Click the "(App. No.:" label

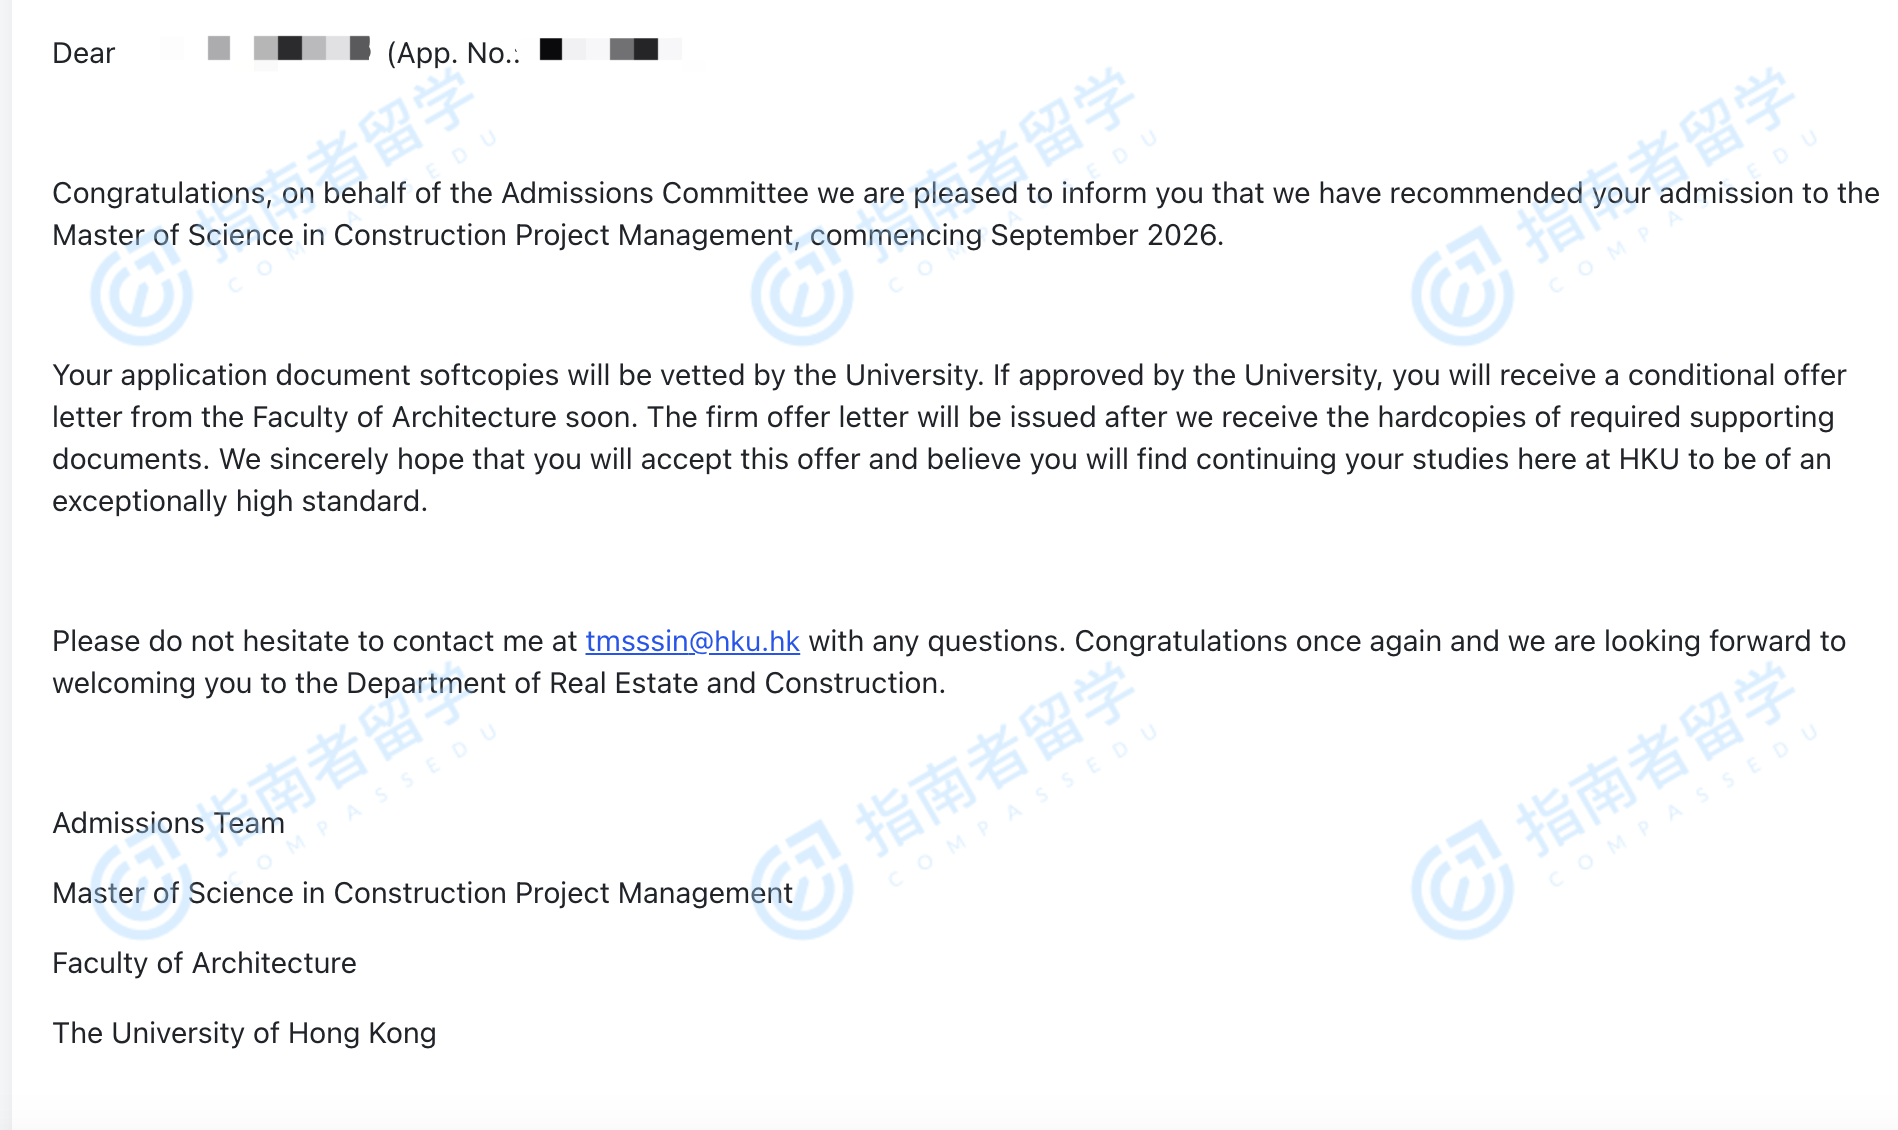pos(453,53)
